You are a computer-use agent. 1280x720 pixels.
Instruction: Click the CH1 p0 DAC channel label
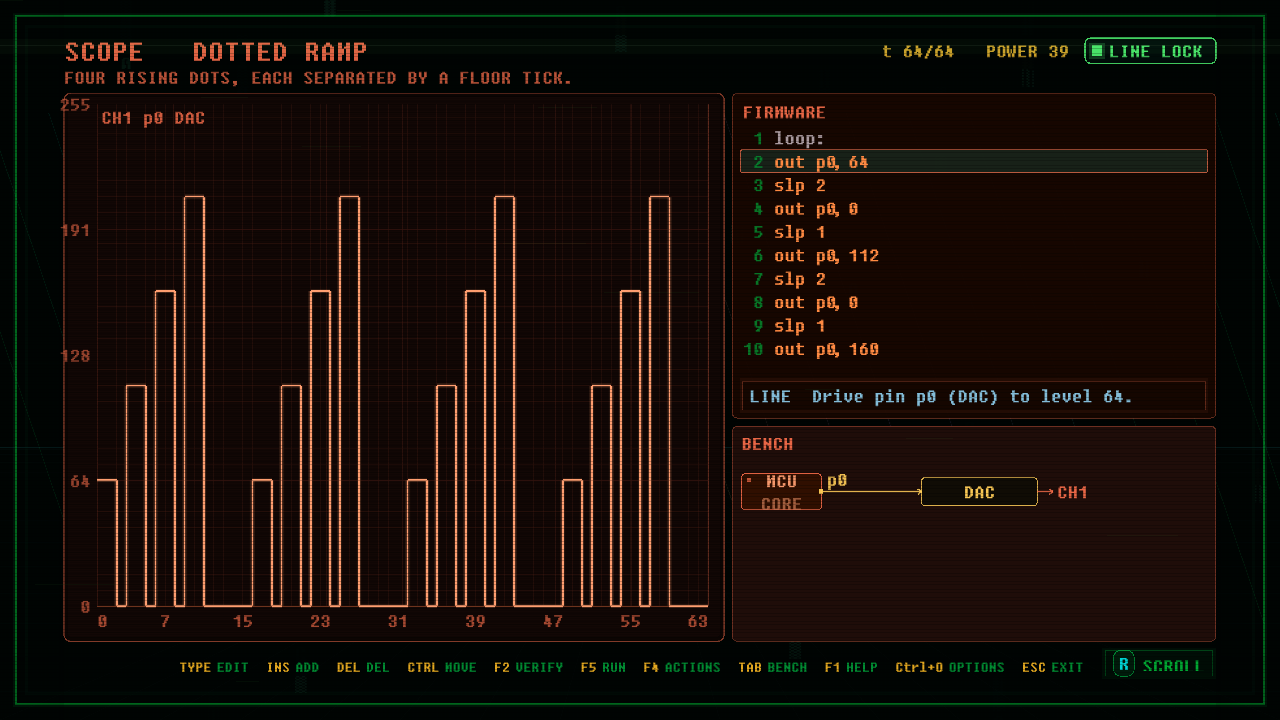click(153, 119)
